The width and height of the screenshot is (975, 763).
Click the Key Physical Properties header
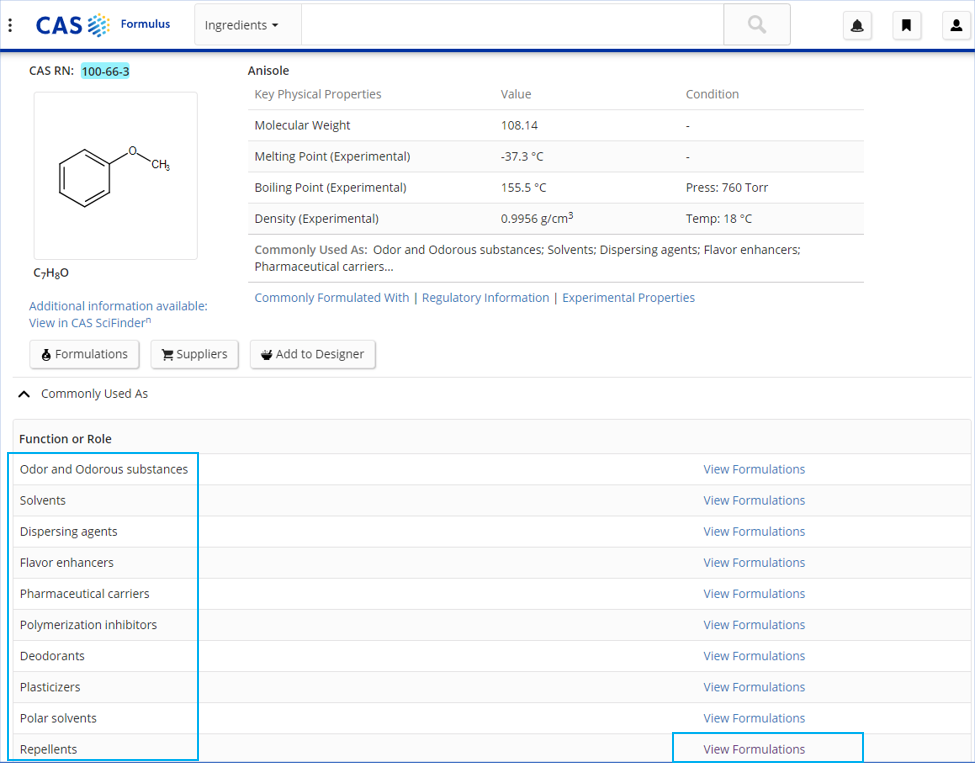(x=318, y=94)
